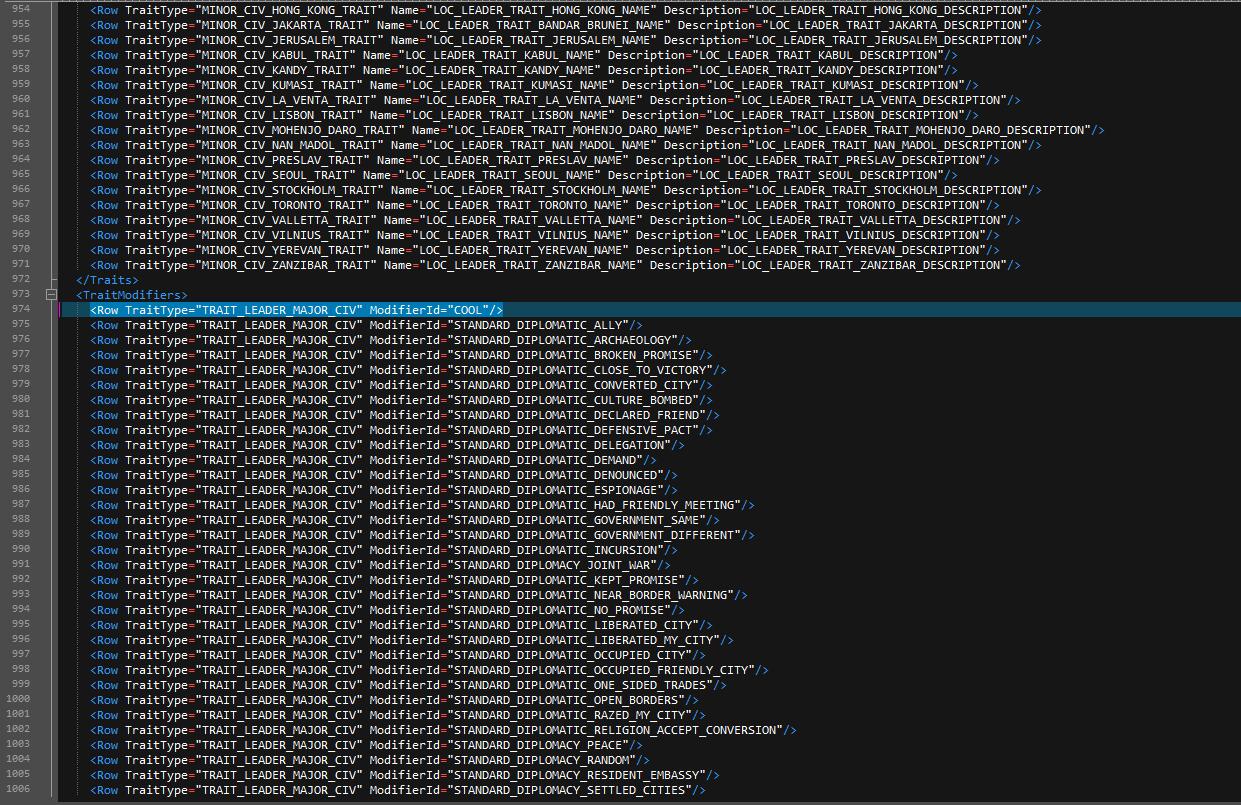Click STANDARD_DIPLOMACY_JOINT_WAR modifier value
The image size is (1241, 805).
(x=554, y=565)
